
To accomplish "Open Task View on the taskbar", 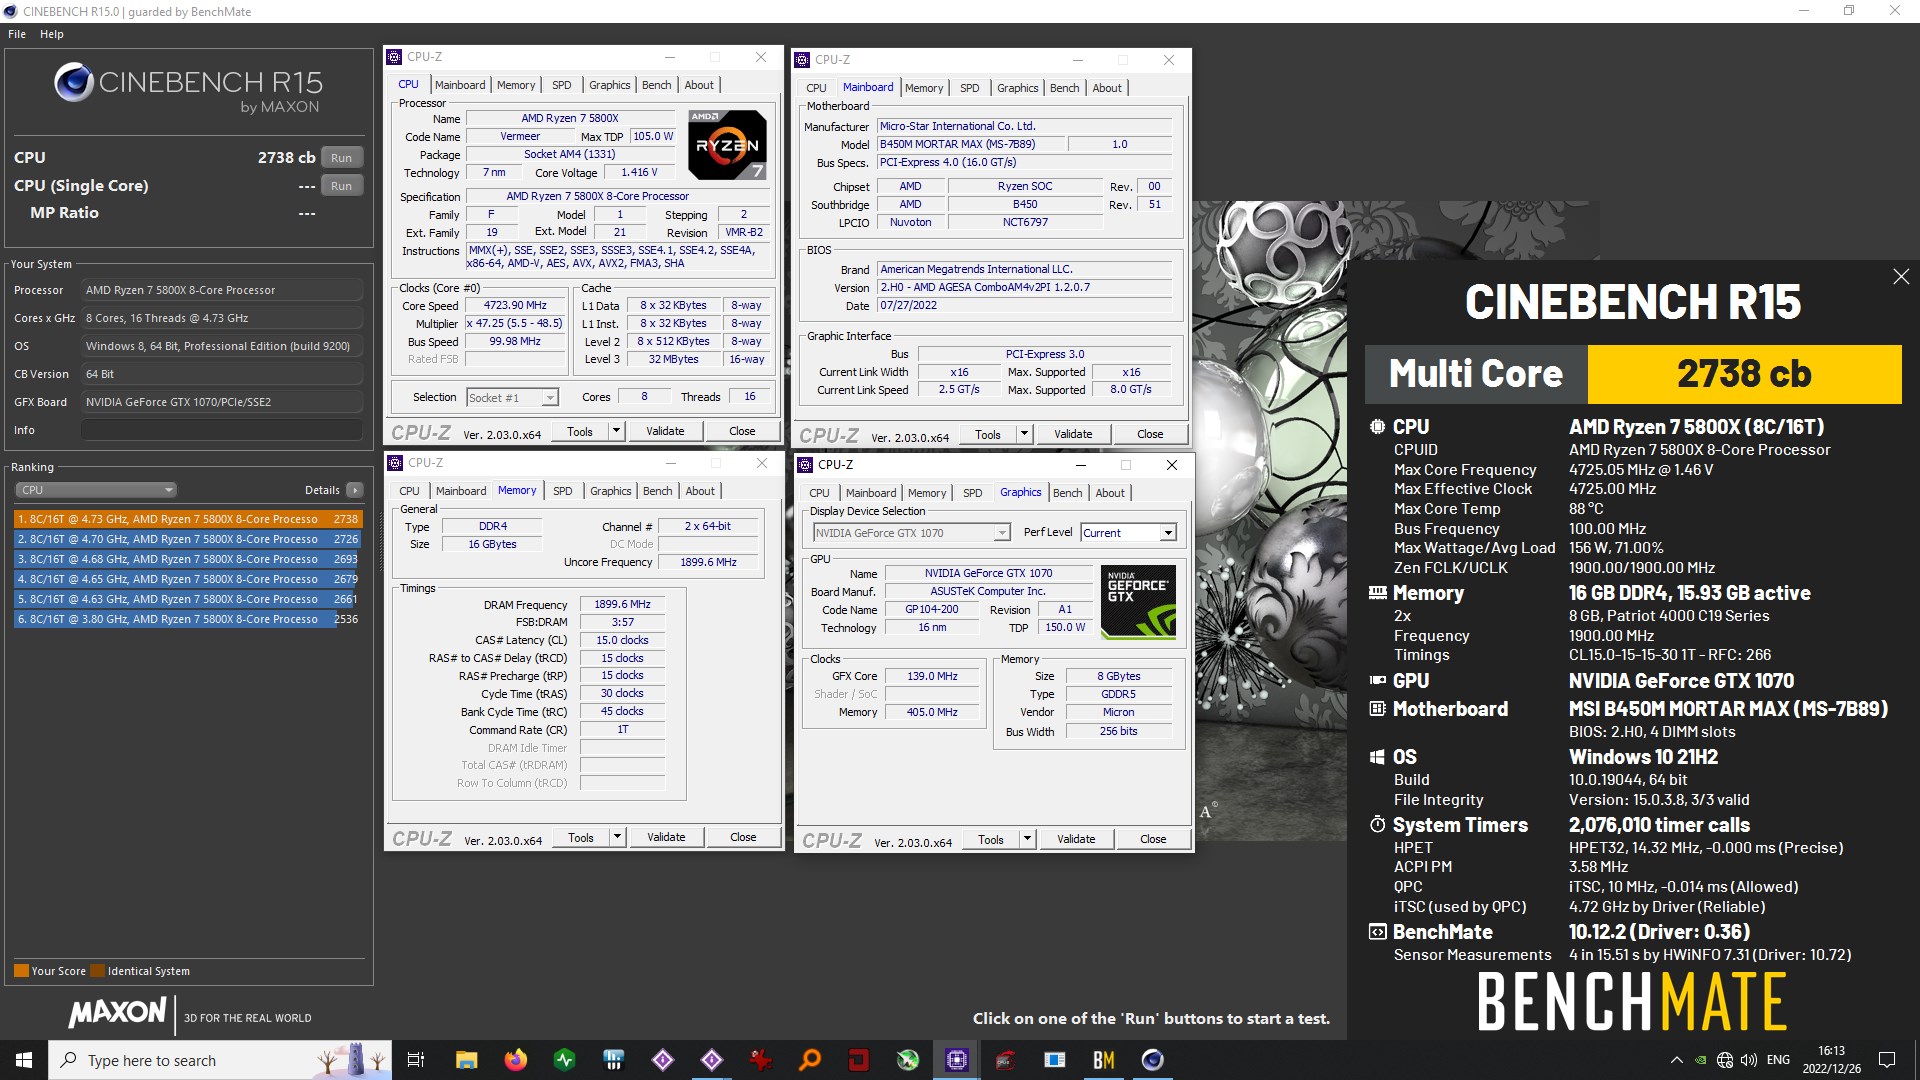I will 416,1060.
